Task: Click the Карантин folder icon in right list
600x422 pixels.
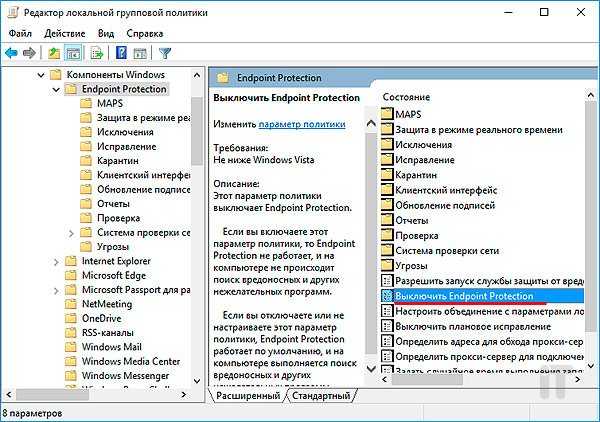Action: point(387,174)
